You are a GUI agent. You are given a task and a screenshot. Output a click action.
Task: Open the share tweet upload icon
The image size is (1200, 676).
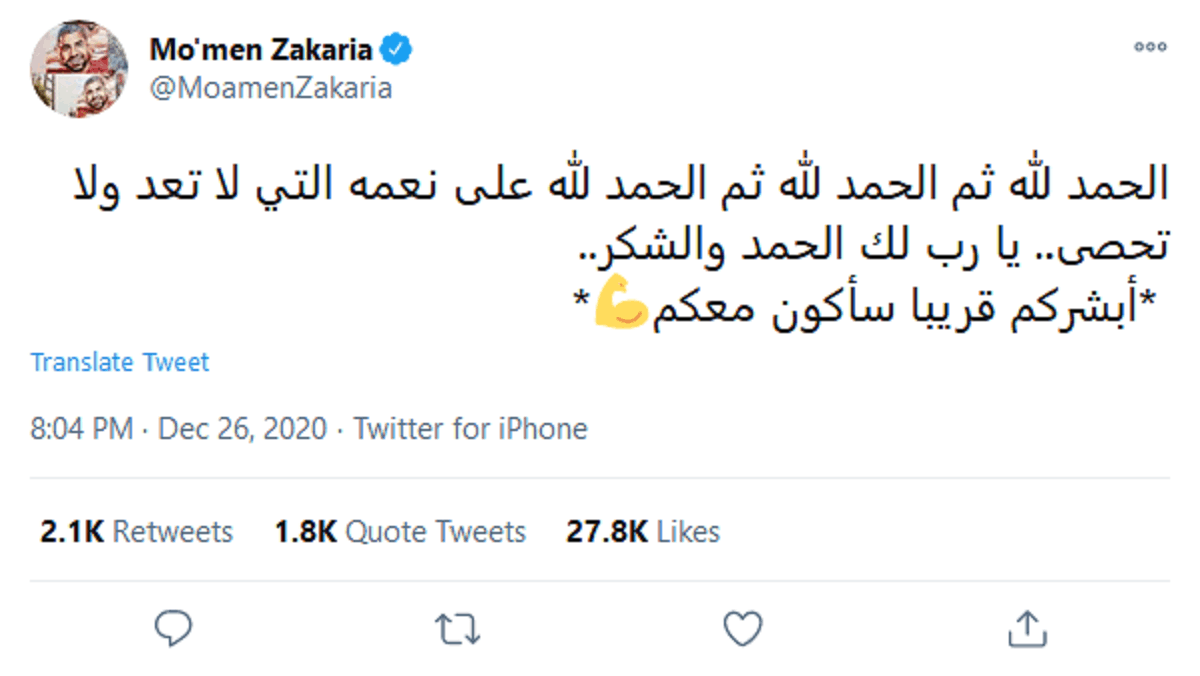click(x=1026, y=628)
